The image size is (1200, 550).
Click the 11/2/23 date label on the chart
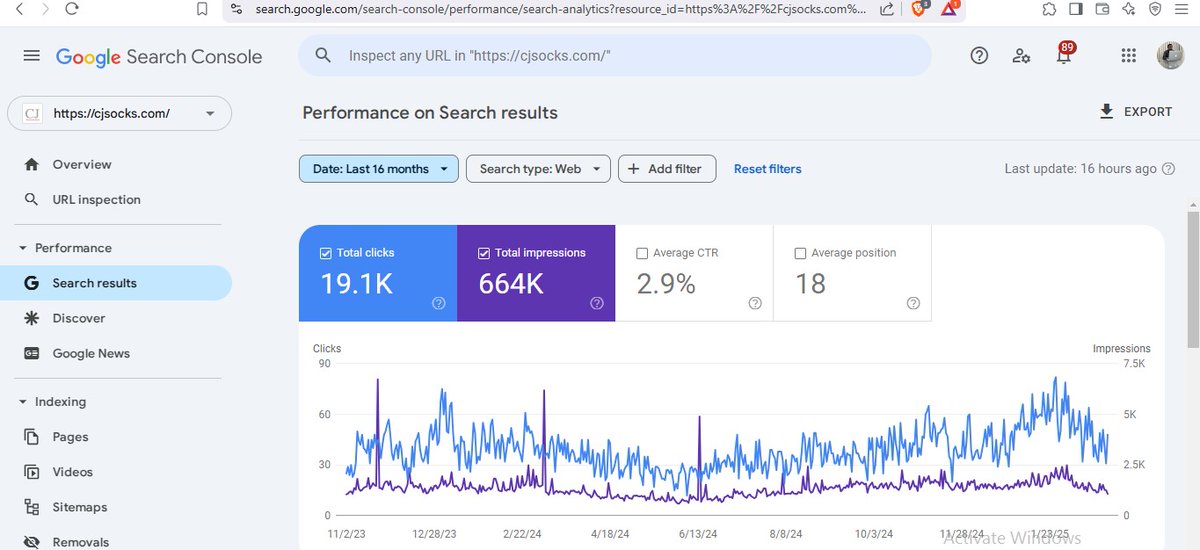[347, 534]
